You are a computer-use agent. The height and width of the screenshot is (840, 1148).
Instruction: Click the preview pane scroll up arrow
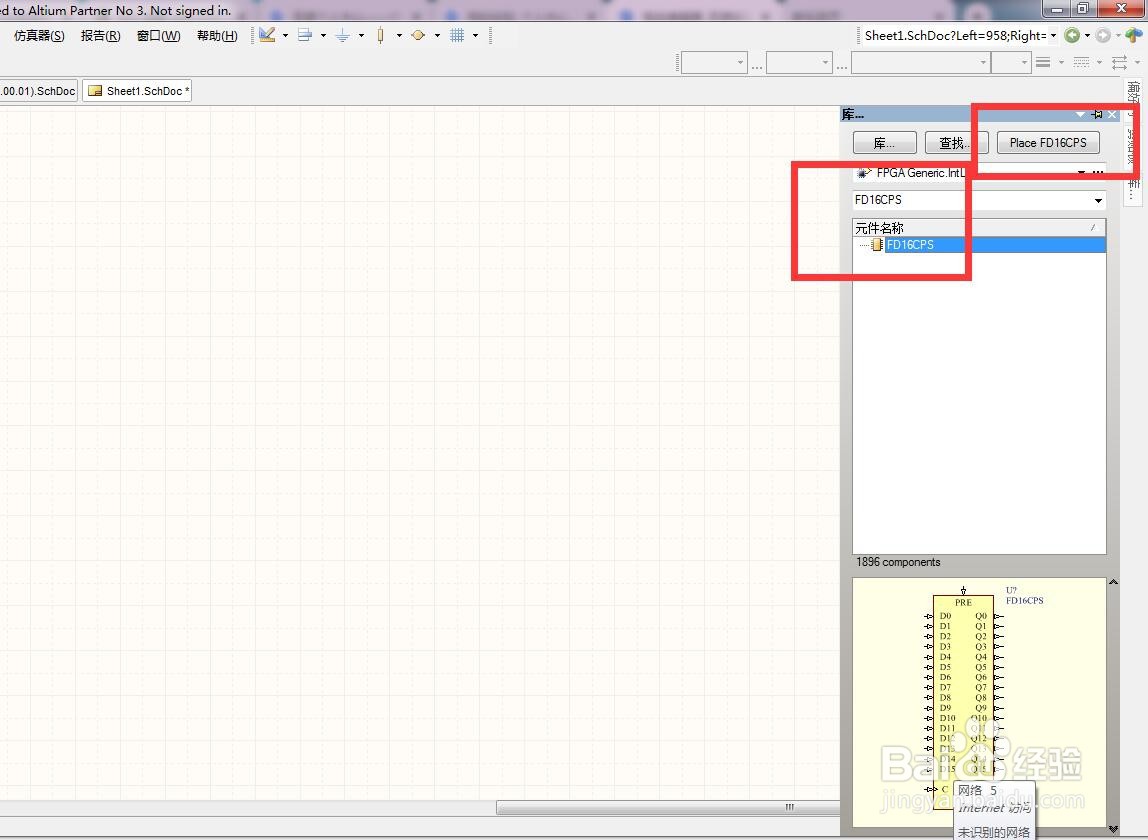pyautogui.click(x=1113, y=582)
